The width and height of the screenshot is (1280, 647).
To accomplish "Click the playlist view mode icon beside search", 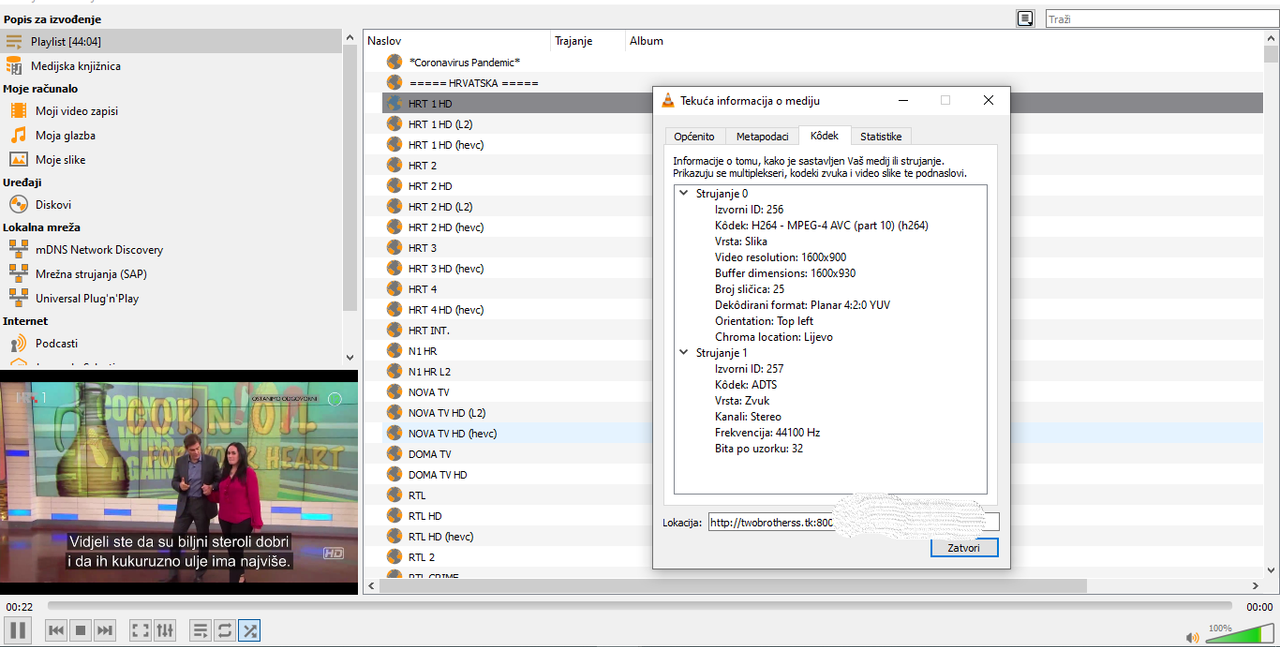I will pos(1025,18).
